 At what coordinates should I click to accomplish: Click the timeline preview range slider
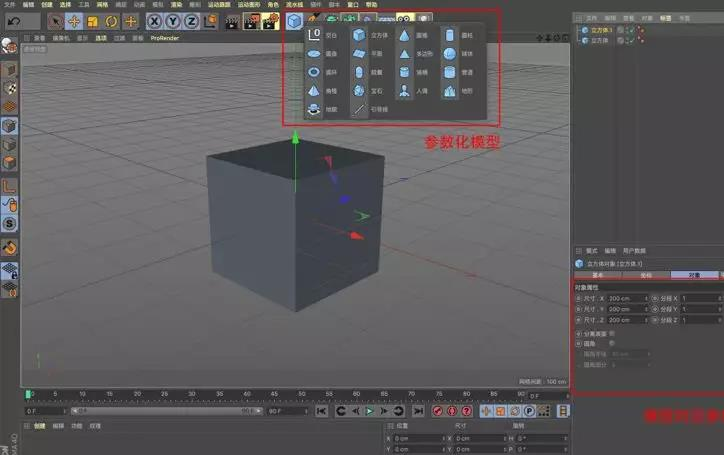coord(167,411)
